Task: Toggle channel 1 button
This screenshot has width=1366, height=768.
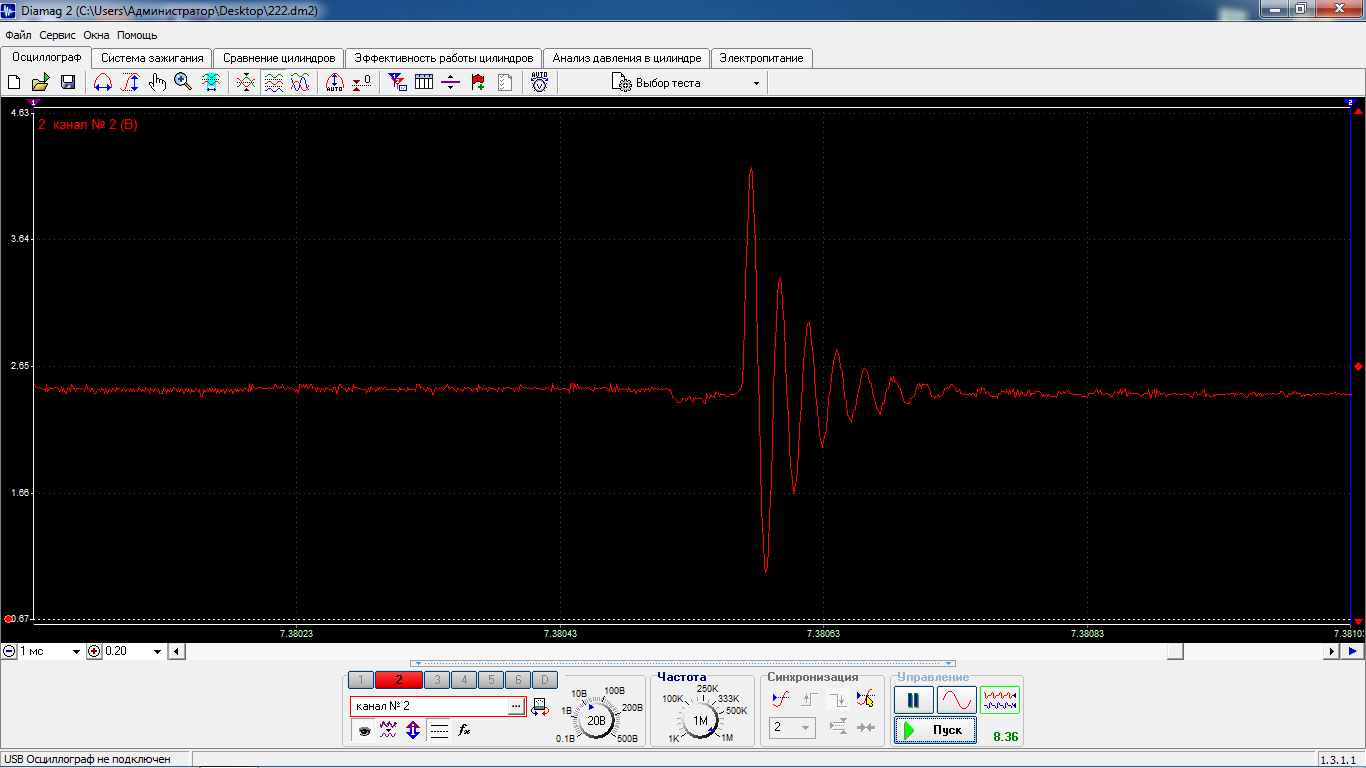Action: point(360,680)
